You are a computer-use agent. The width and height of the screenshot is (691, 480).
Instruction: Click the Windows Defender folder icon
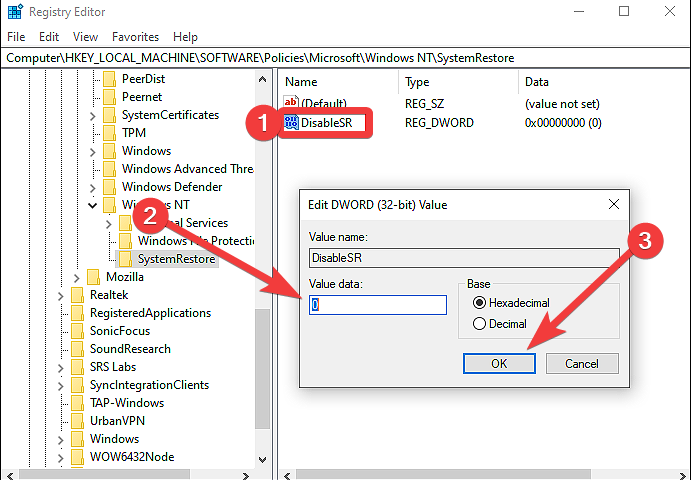(x=110, y=187)
